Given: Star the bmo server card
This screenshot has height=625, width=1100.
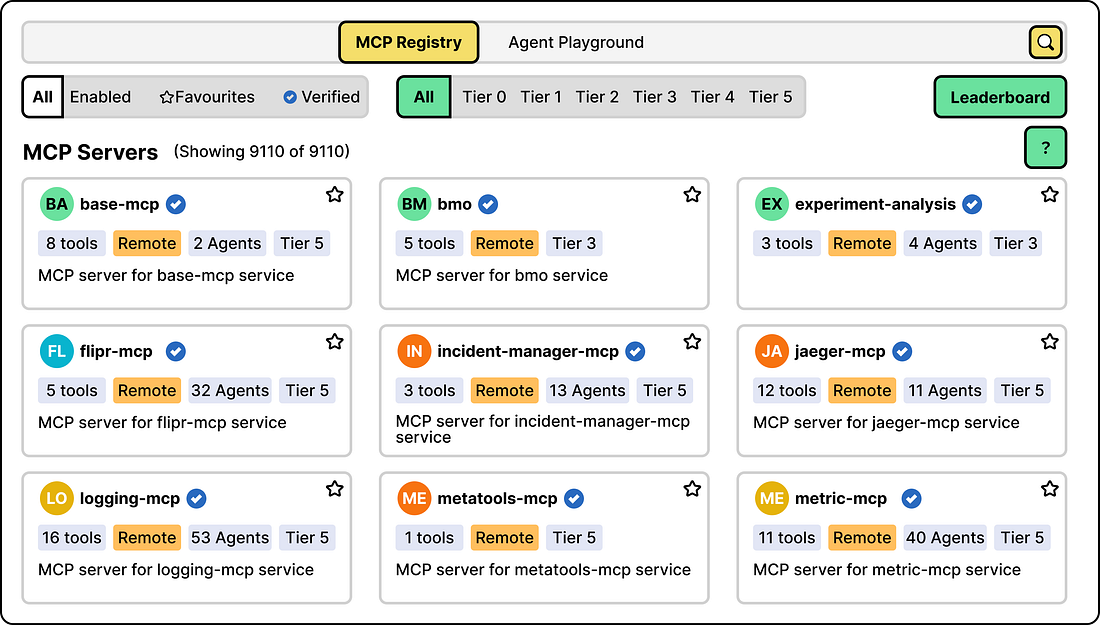Looking at the screenshot, I should [692, 194].
